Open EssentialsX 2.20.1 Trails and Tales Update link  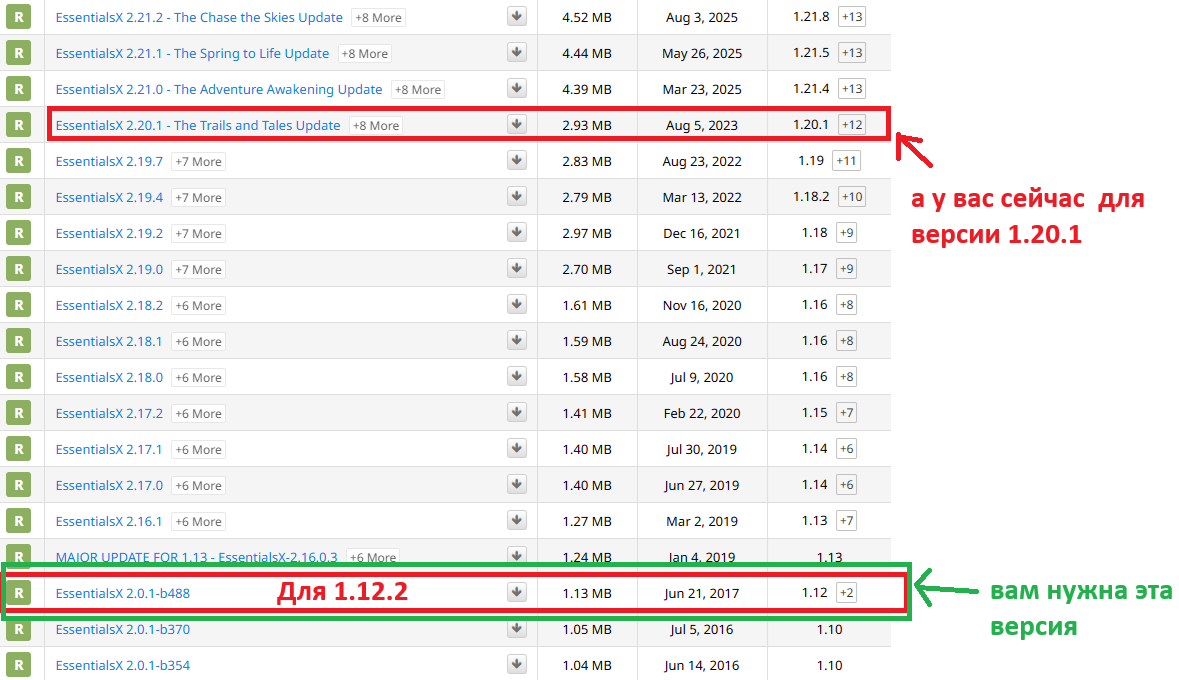(198, 125)
